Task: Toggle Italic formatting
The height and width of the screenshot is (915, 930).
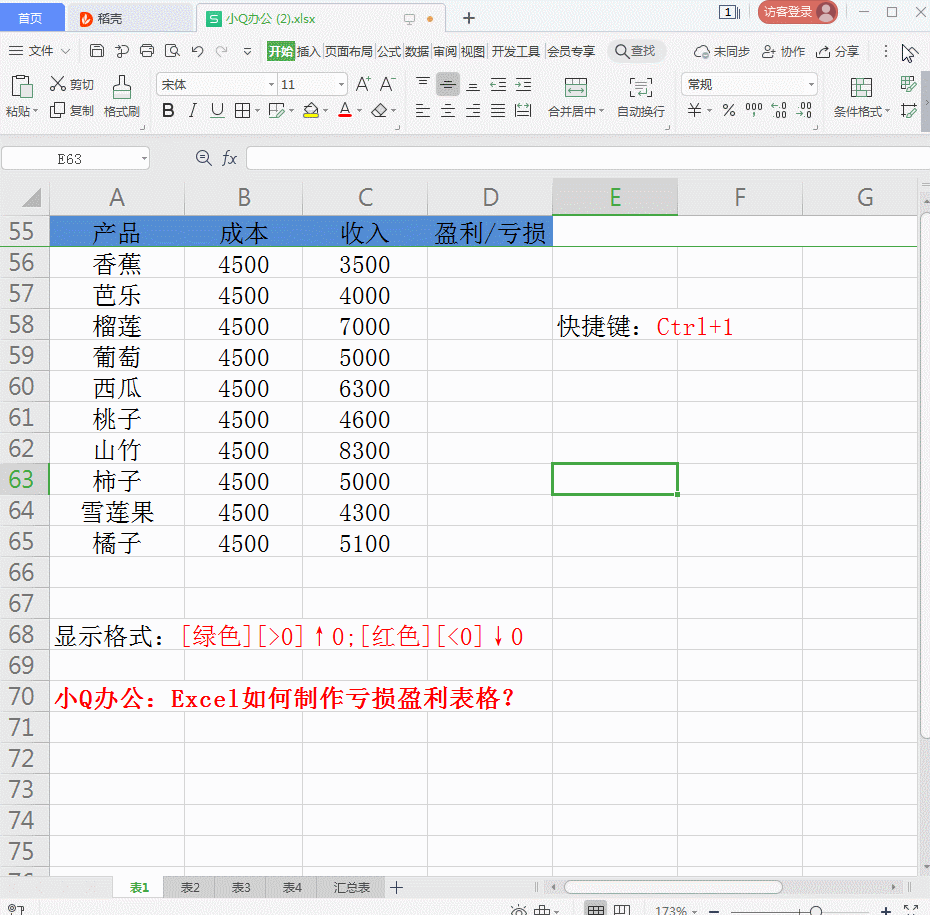Action: pyautogui.click(x=192, y=111)
